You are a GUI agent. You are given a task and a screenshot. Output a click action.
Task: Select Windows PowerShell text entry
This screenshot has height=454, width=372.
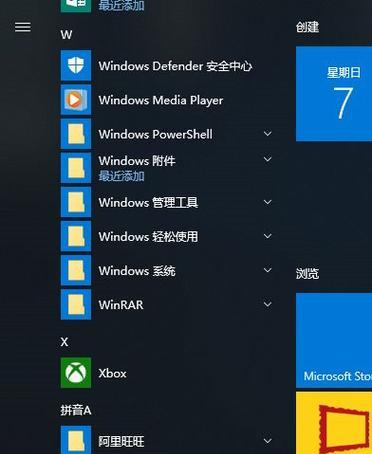click(155, 134)
